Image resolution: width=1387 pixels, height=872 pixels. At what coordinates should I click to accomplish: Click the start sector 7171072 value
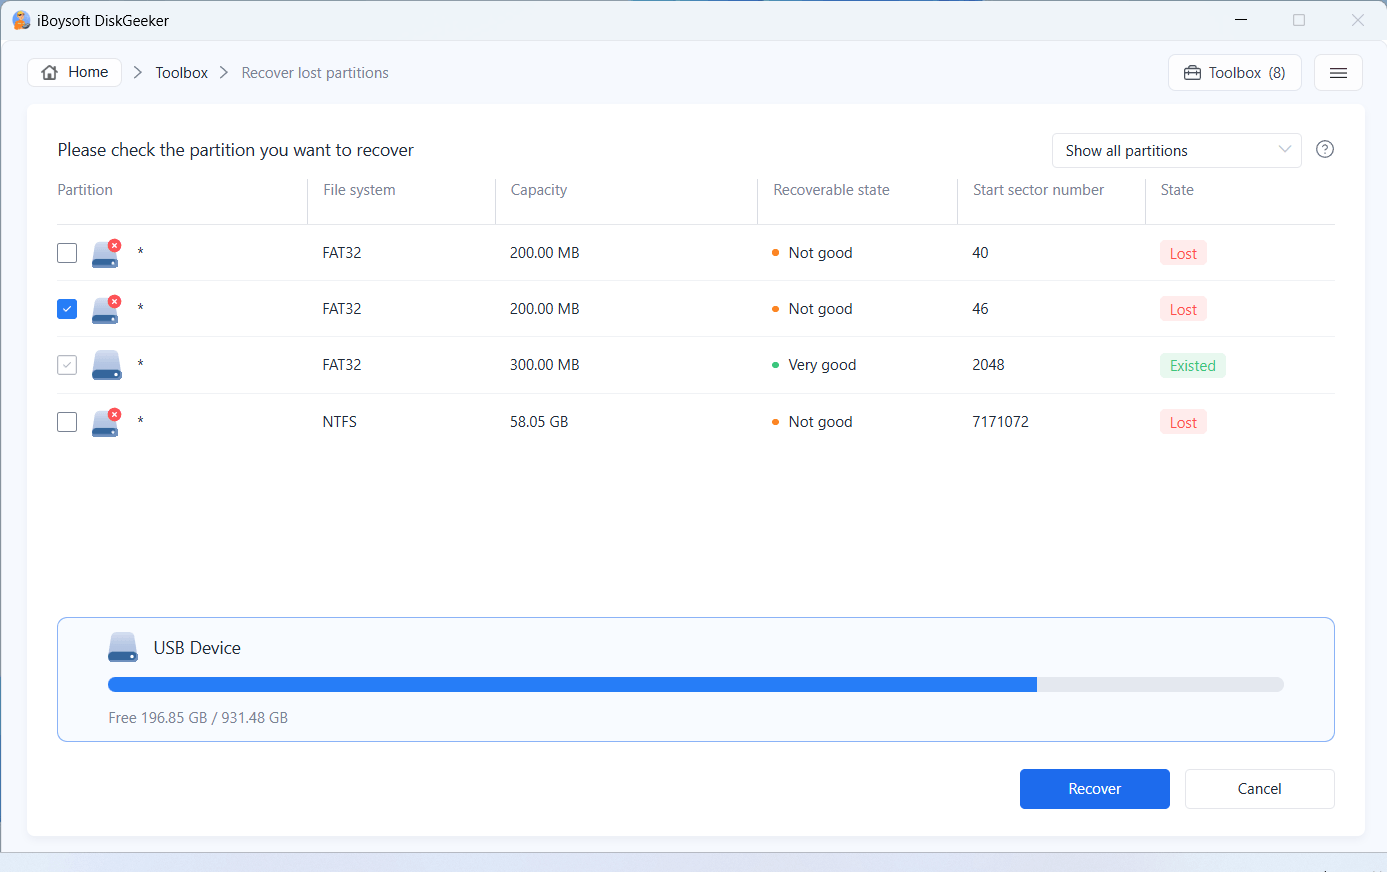point(1000,422)
